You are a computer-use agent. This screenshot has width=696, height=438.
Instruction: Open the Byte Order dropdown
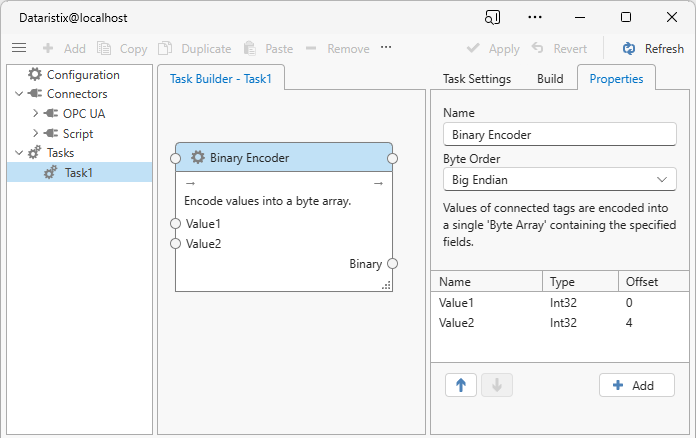559,179
